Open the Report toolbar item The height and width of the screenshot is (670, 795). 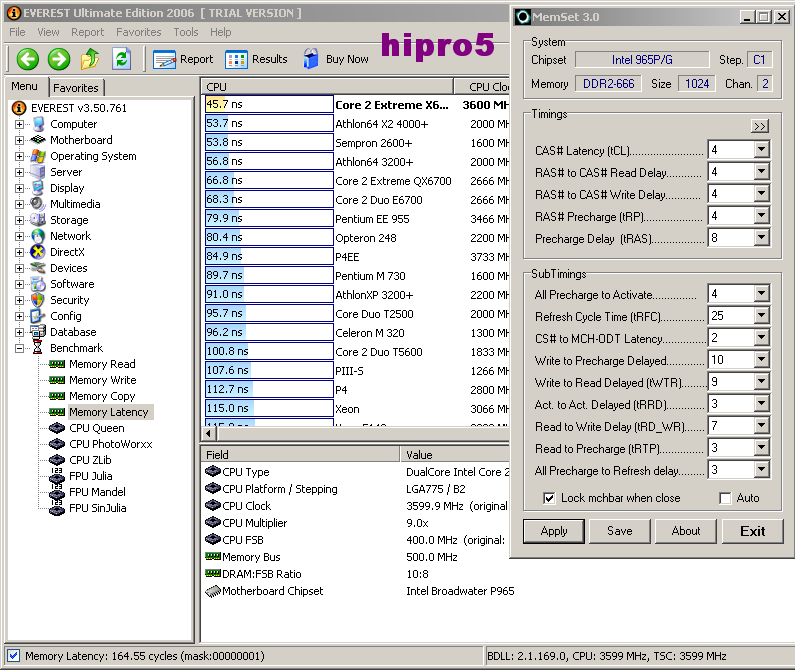click(x=183, y=59)
